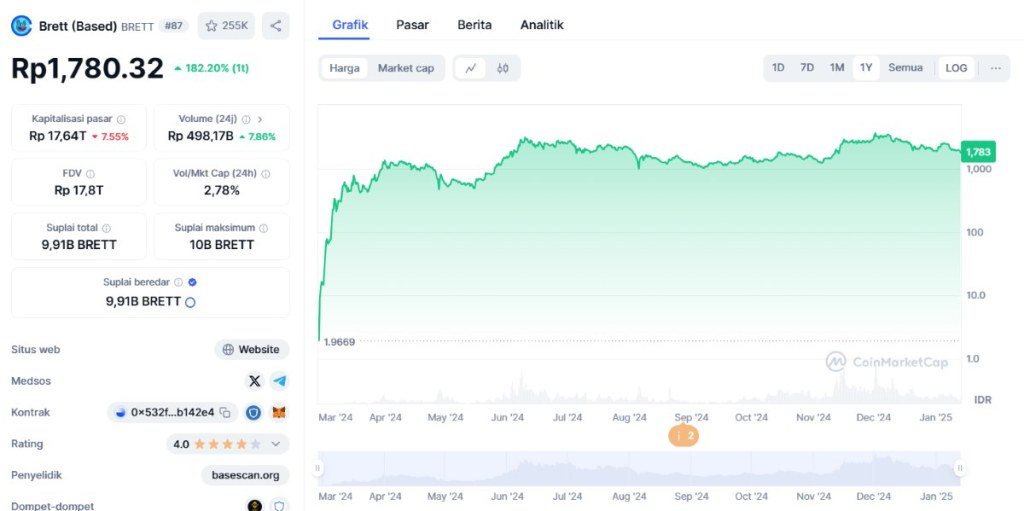Visit basescan.org explorer link
Image resolution: width=1024 pixels, height=511 pixels.
pos(245,475)
